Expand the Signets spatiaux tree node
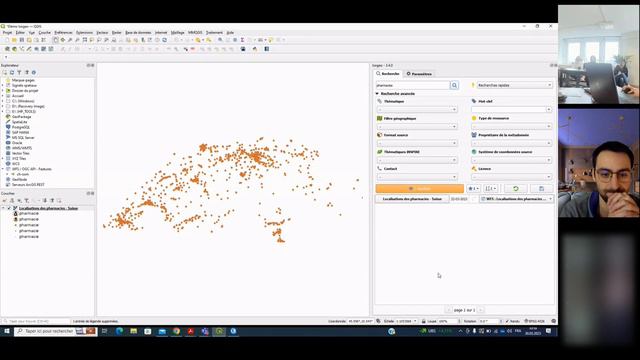This screenshot has height=360, width=640. (x=2, y=86)
